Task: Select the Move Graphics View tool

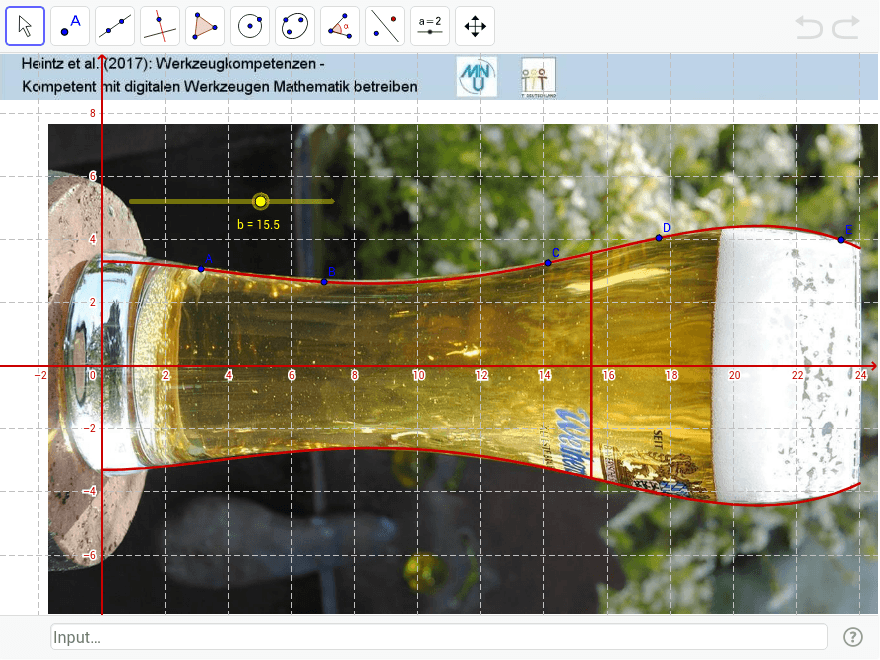Action: 475,26
